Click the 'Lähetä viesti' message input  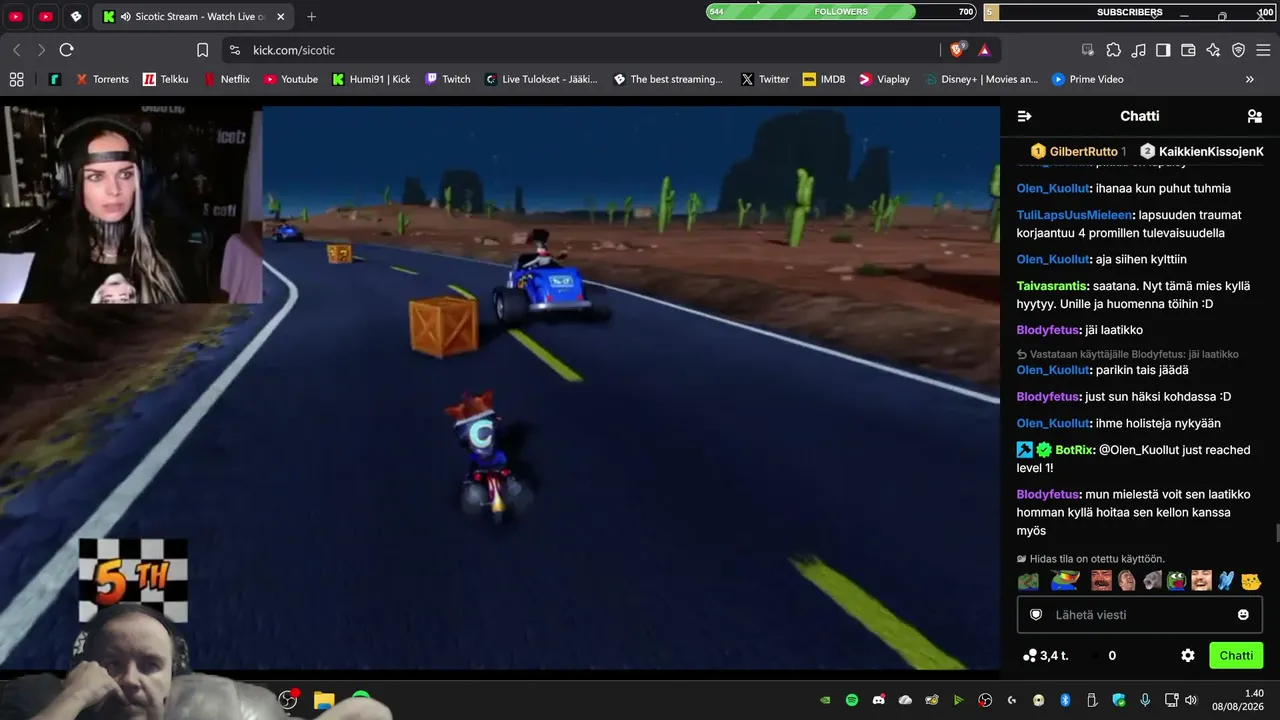1139,614
